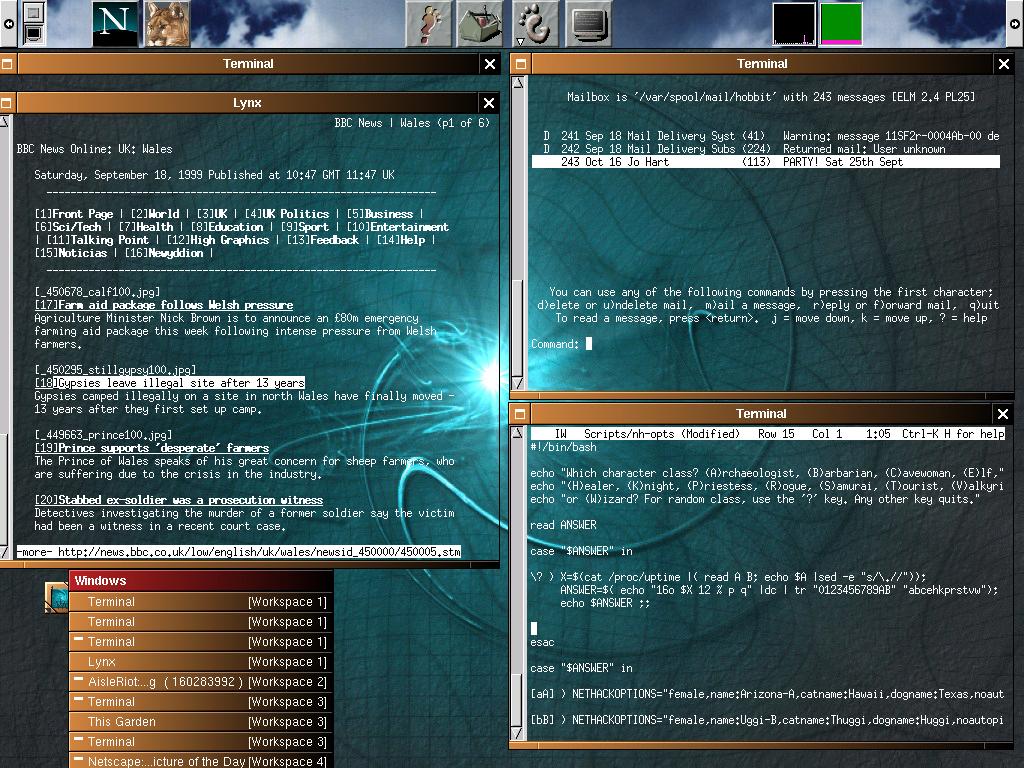Click the editor Terminal scrollbar up arrow

click(517, 433)
